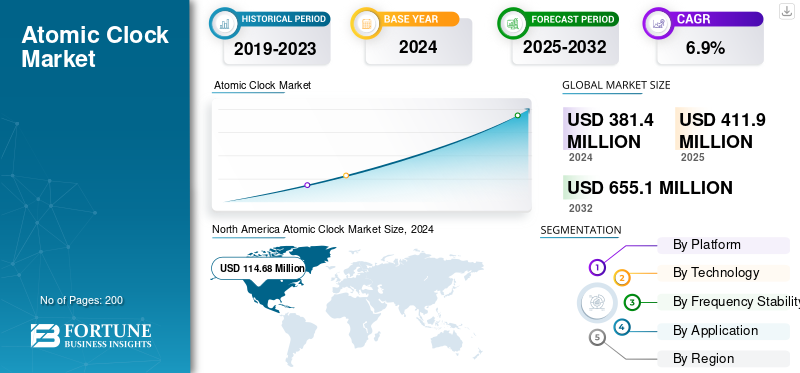Click the FORECAST PERIOD header label
800x373 pixels.
(572, 19)
